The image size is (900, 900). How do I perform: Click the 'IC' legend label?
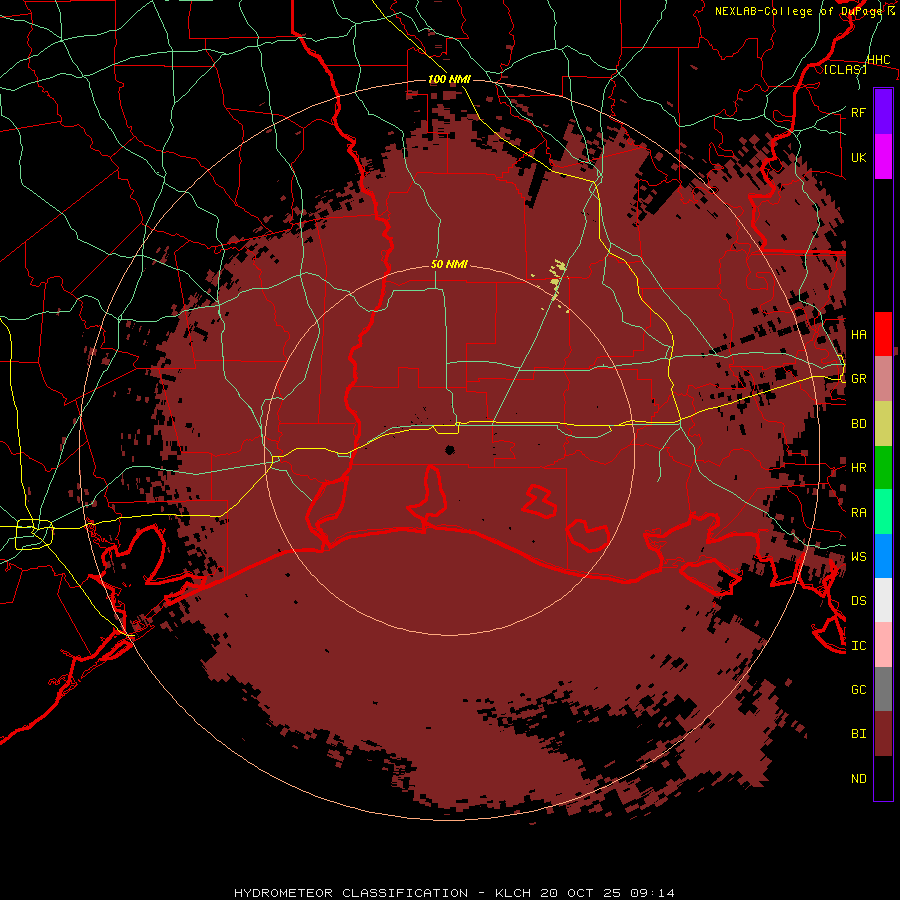pos(859,646)
